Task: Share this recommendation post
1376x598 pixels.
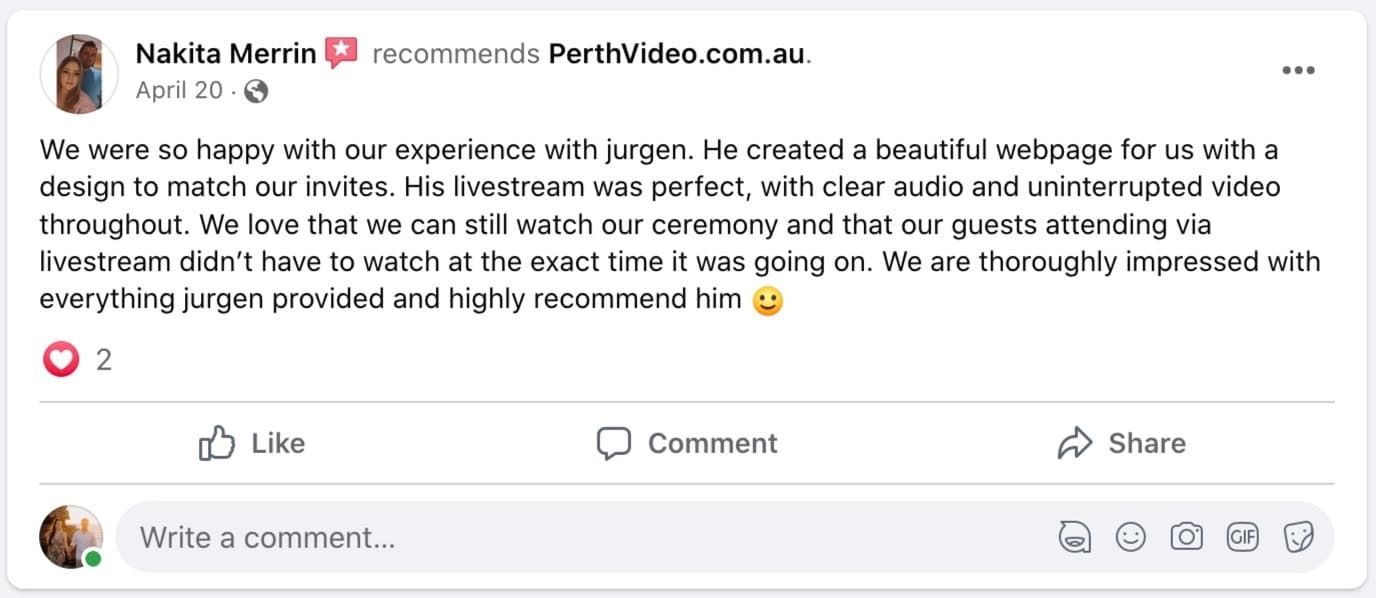Action: [x=1121, y=443]
